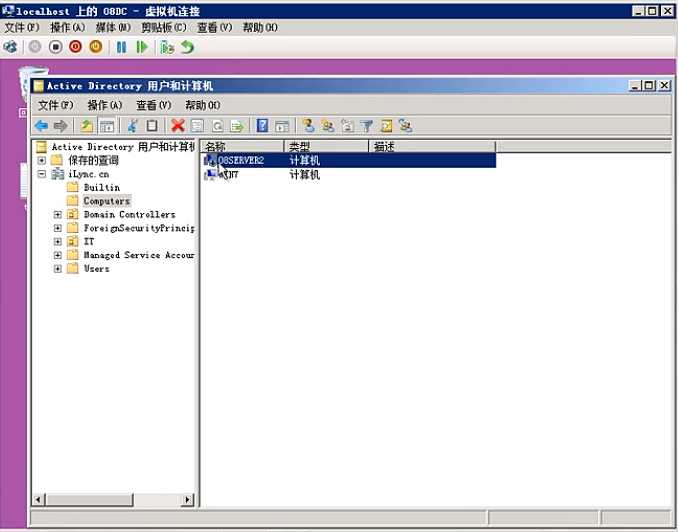The width and height of the screenshot is (678, 532).
Task: Click the Cut scissors icon
Action: point(132,126)
